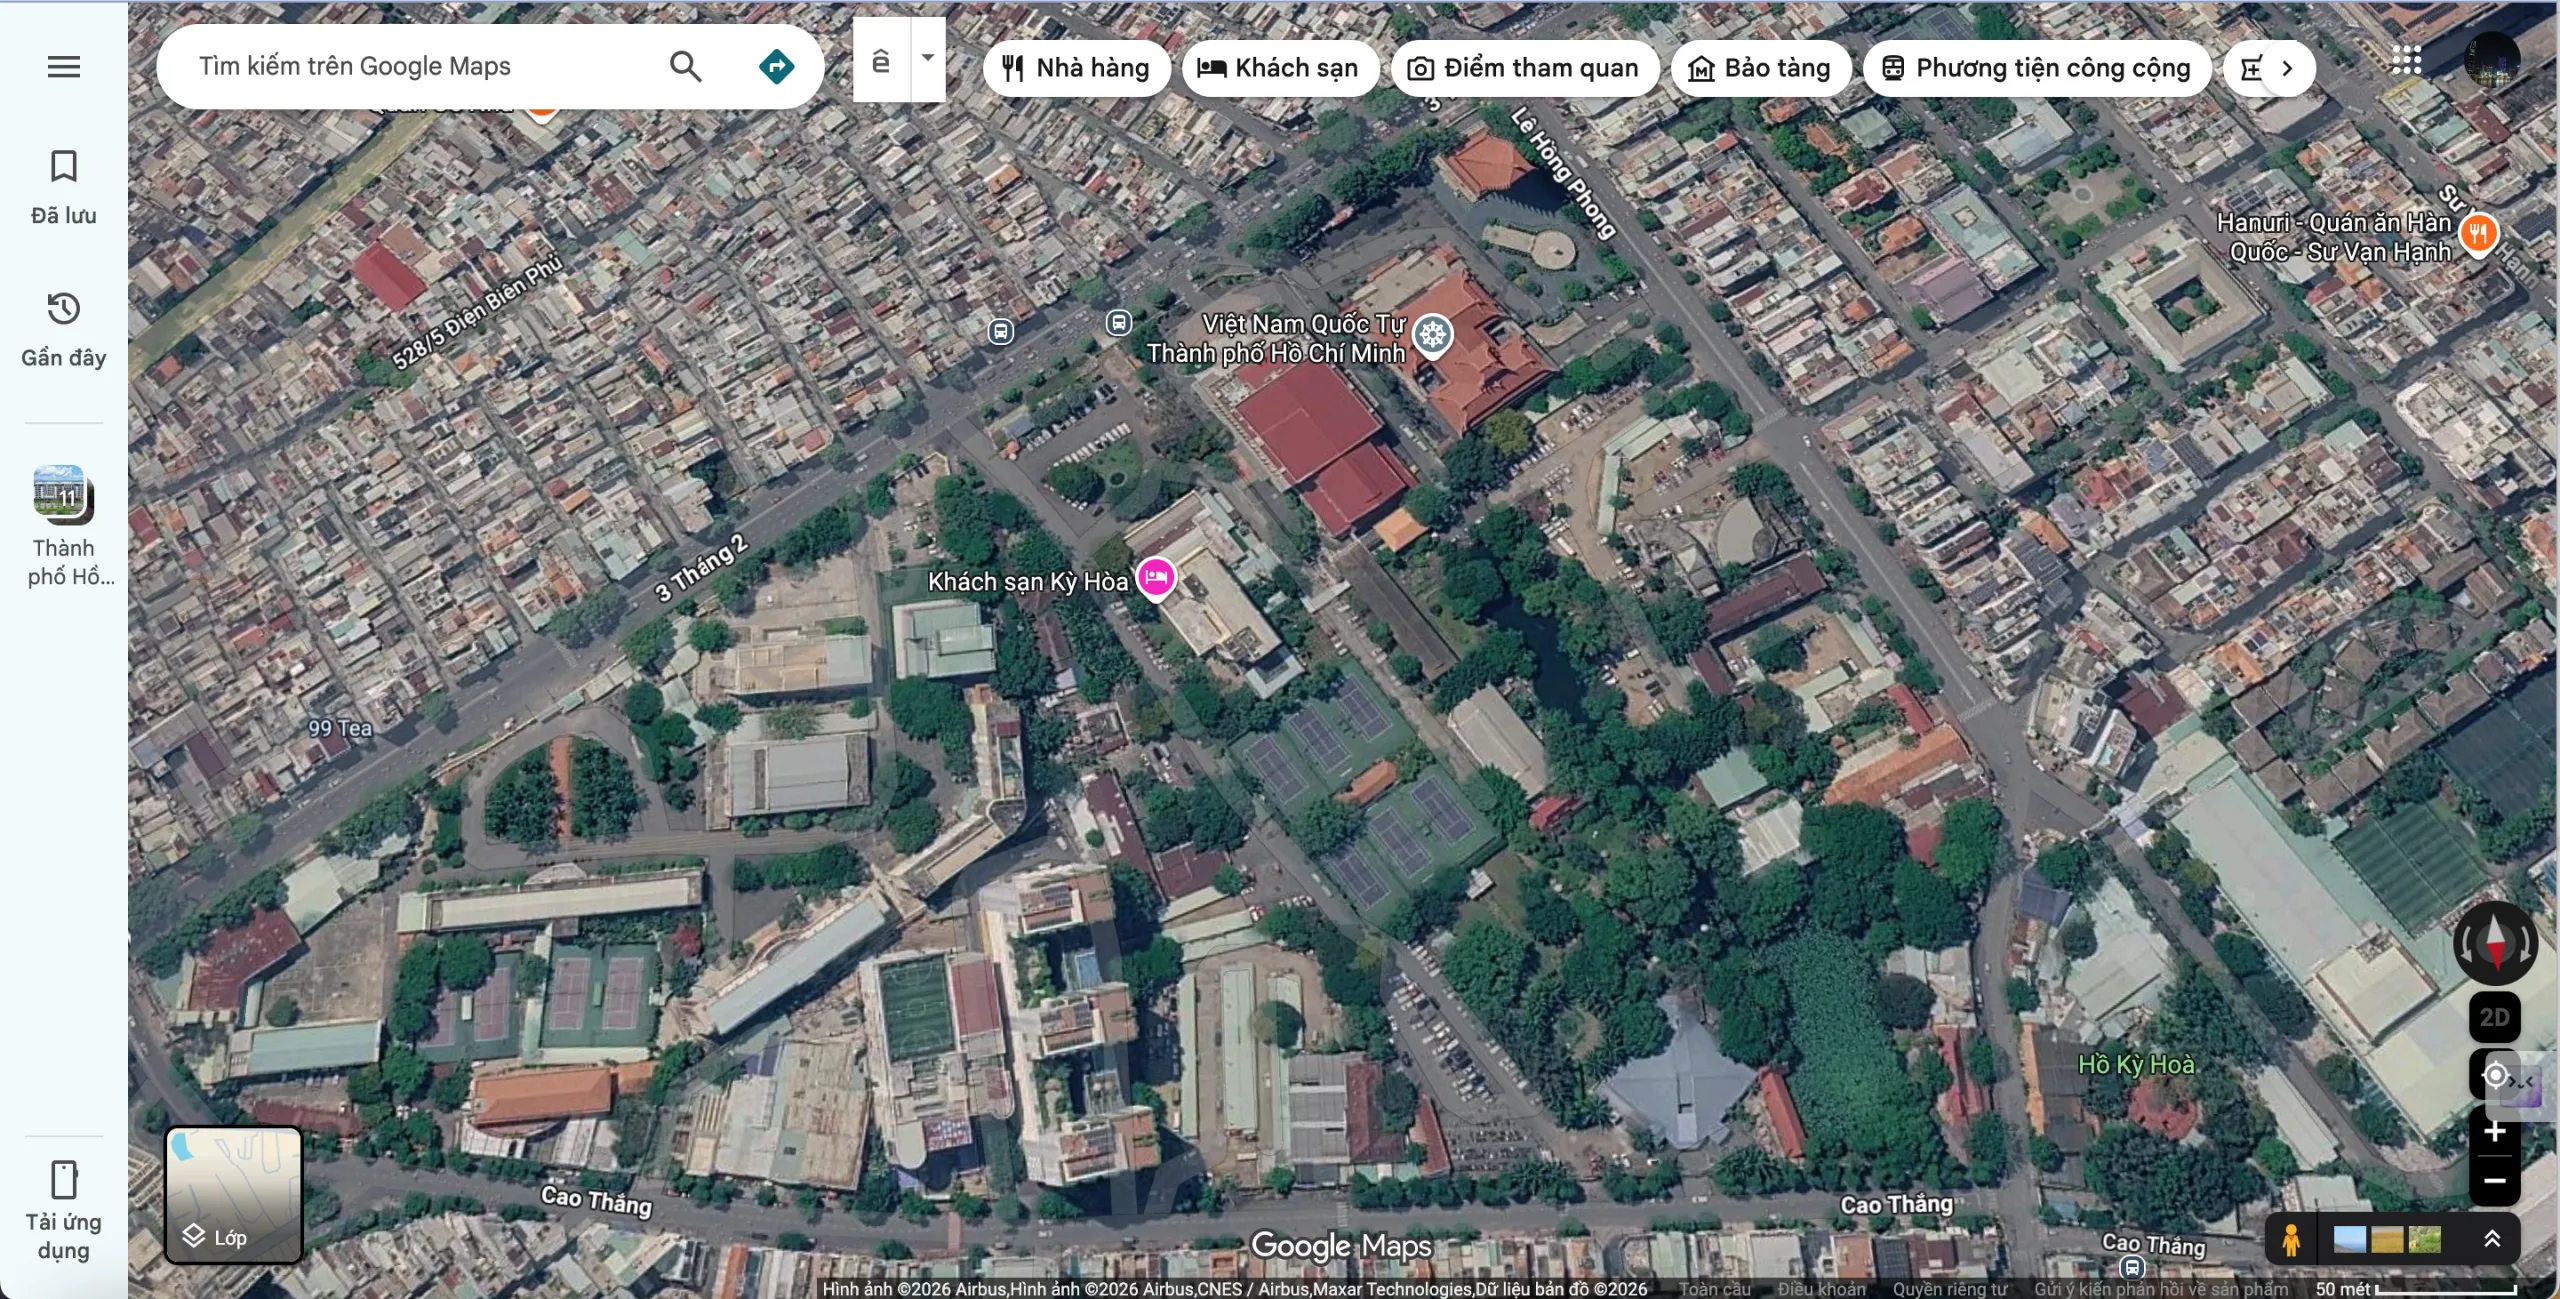Open the input method dropdown arrow

click(928, 58)
